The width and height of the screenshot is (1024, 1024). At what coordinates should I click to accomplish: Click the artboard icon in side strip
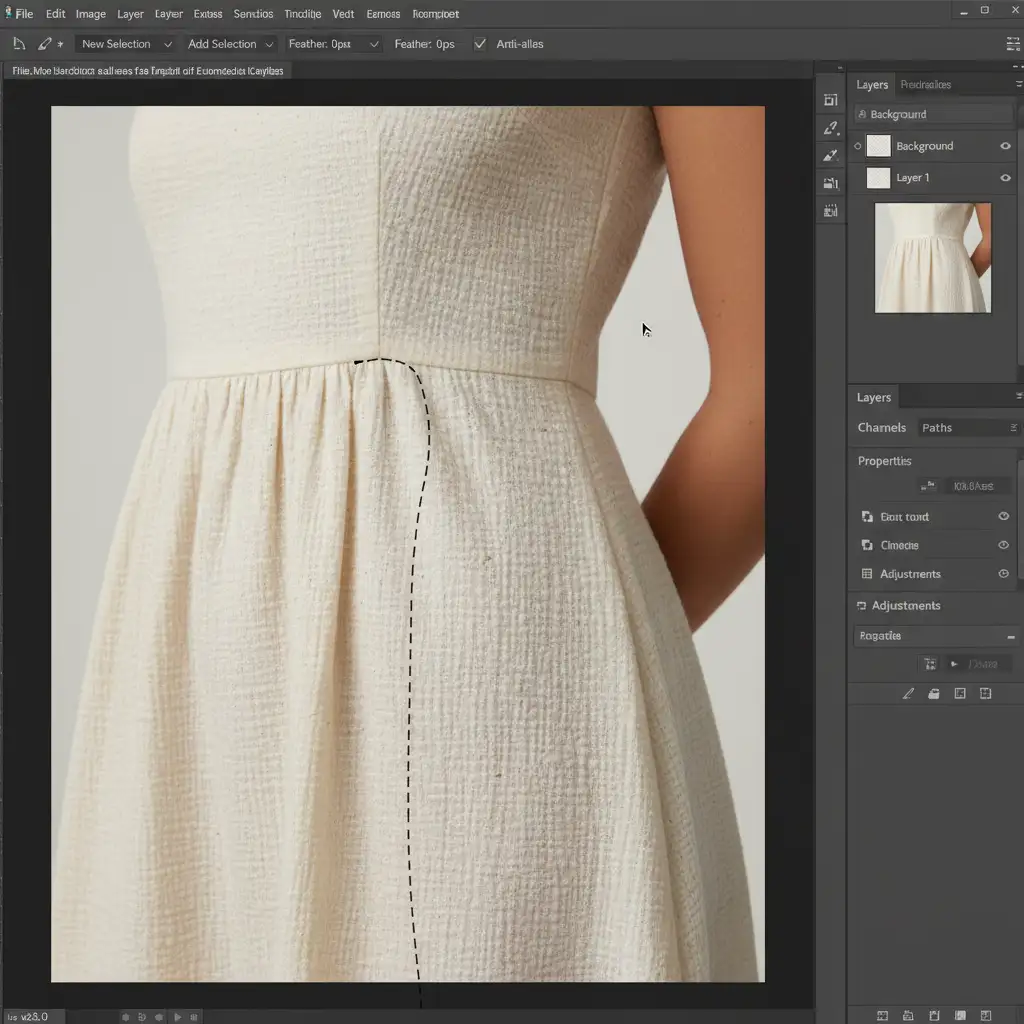(x=830, y=100)
